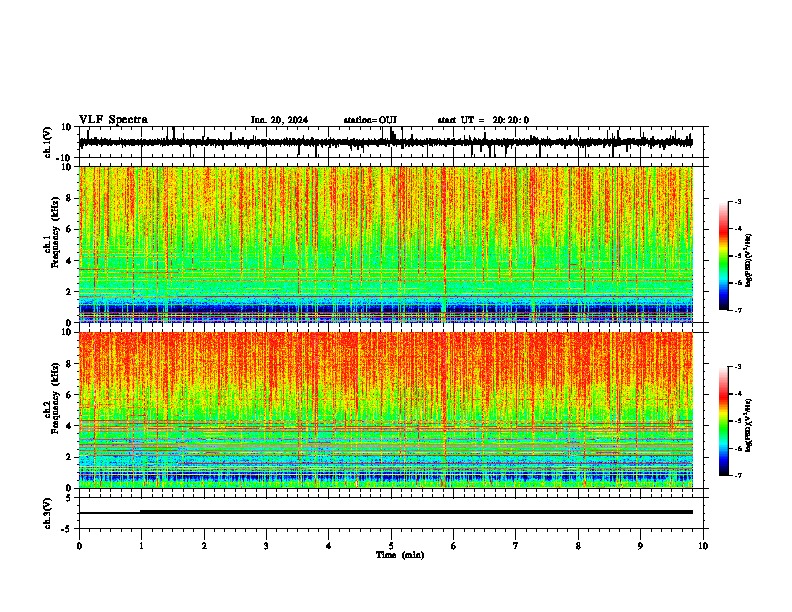The image size is (792, 612).
Task: Click the 'VLF Spectra' plot title
Action: point(113,120)
